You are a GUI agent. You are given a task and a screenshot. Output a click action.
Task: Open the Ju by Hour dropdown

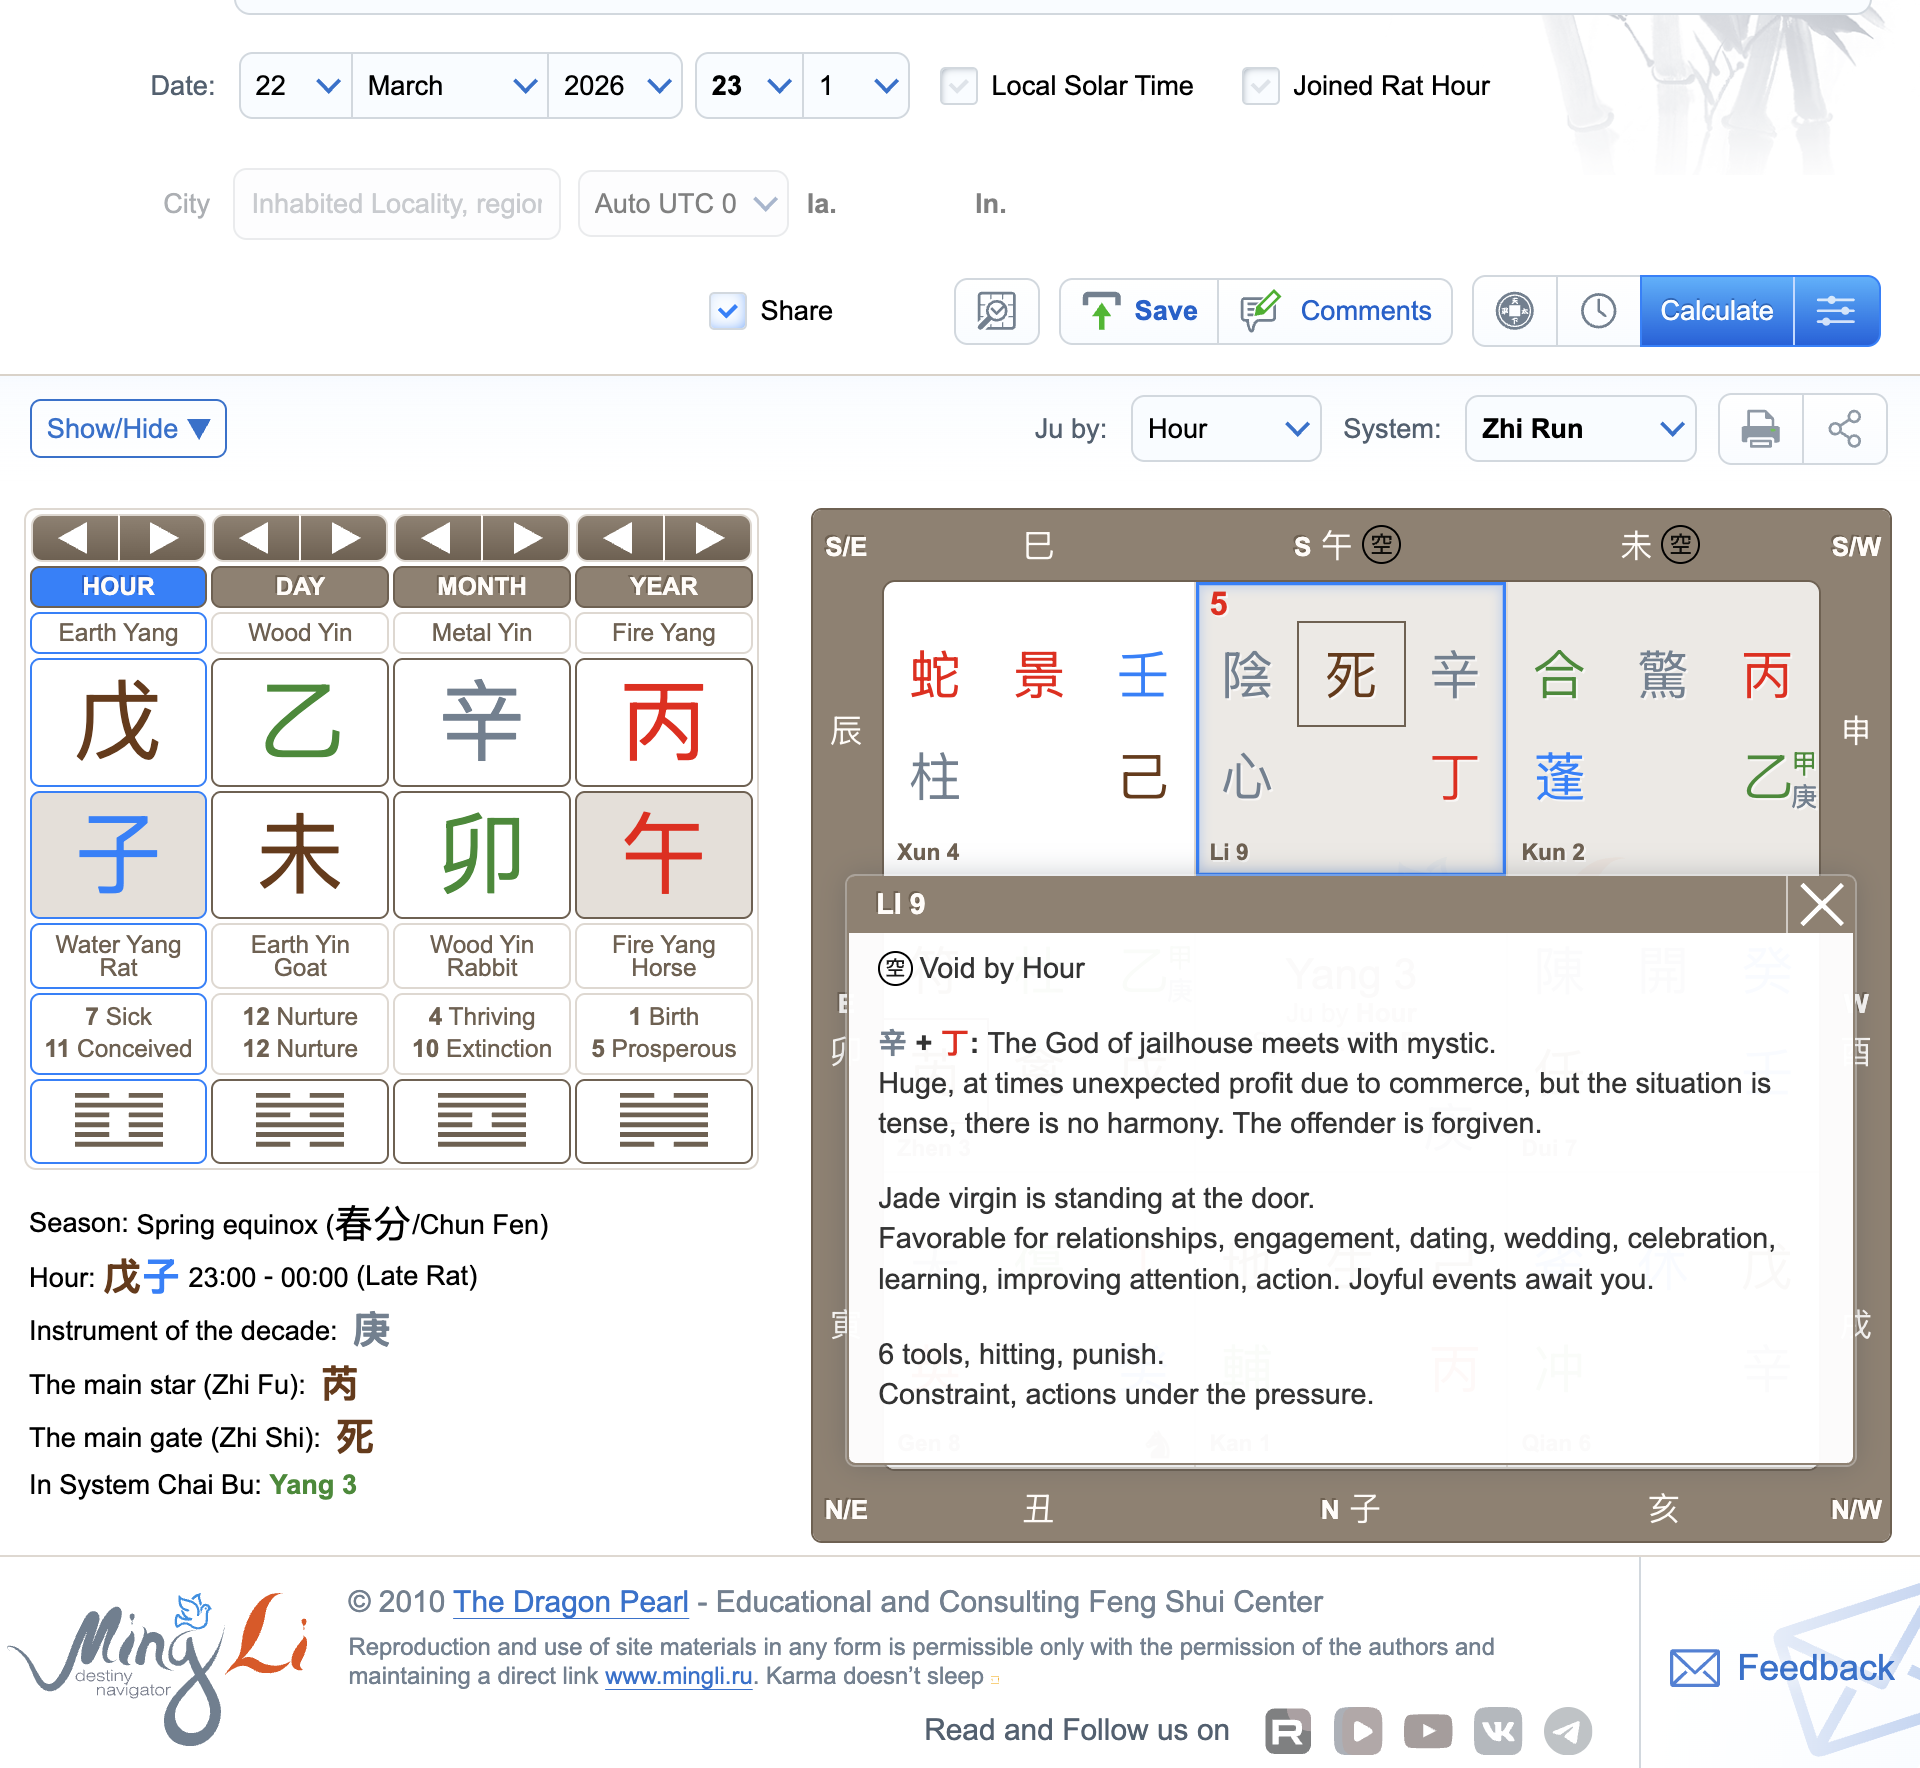click(1225, 429)
